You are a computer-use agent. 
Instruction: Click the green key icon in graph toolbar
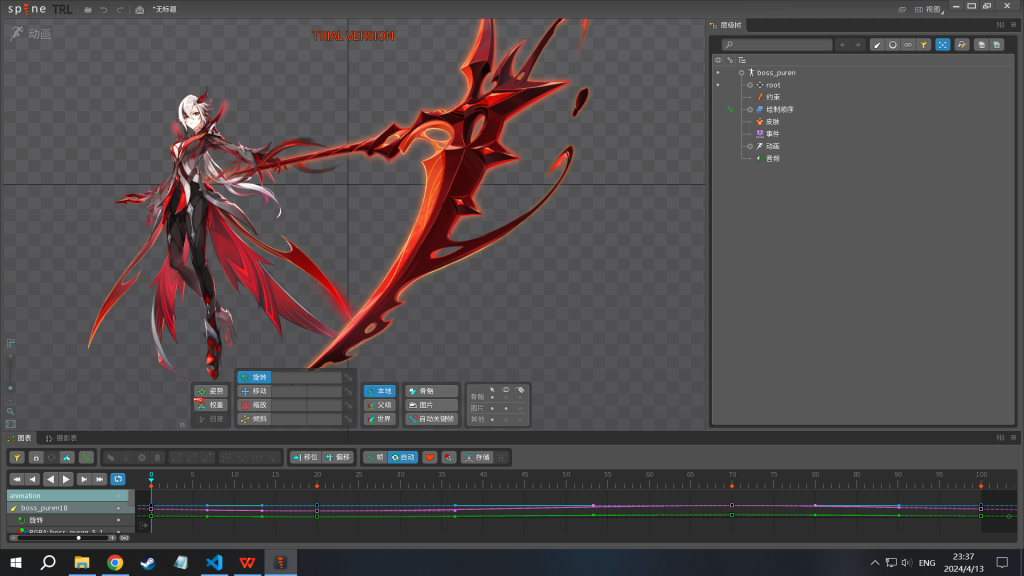[86, 458]
